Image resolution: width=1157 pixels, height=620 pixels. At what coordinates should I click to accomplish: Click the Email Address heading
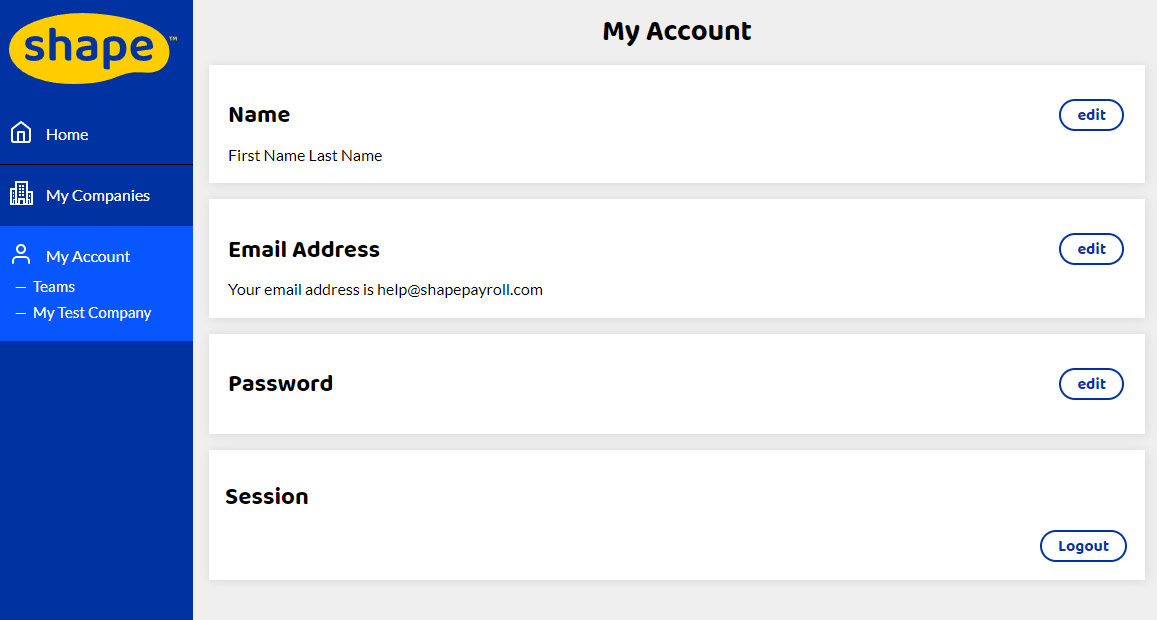[304, 249]
